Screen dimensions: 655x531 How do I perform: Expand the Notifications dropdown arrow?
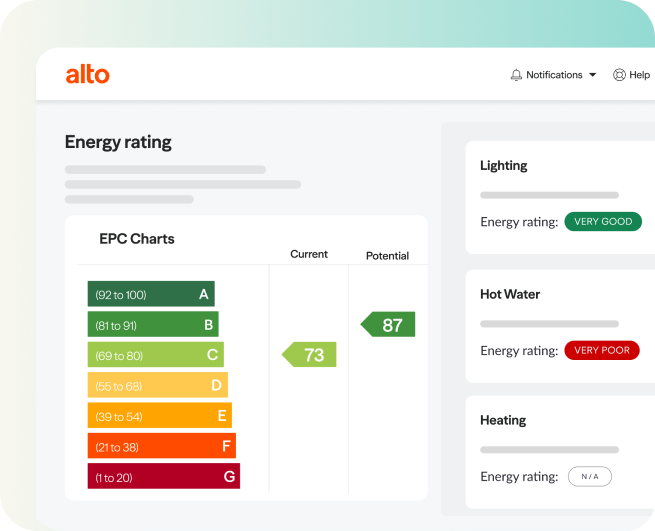coord(592,75)
